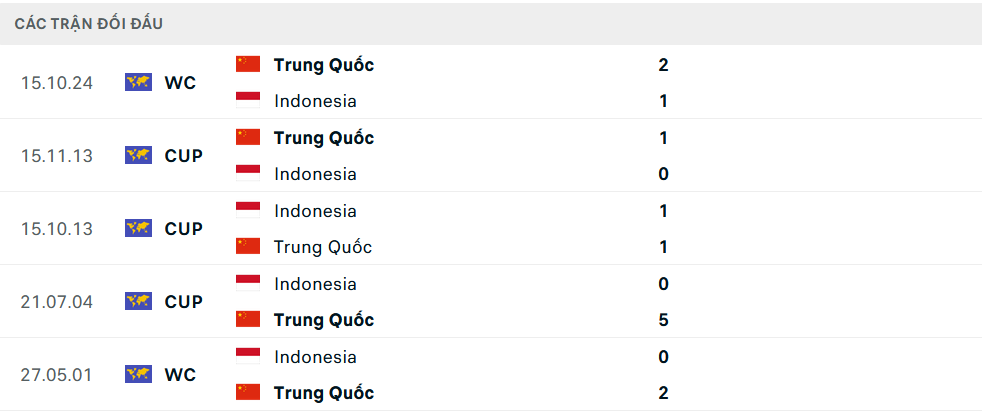Click score 2 in the 27.05.01 match
This screenshot has width=982, height=411.
664,393
